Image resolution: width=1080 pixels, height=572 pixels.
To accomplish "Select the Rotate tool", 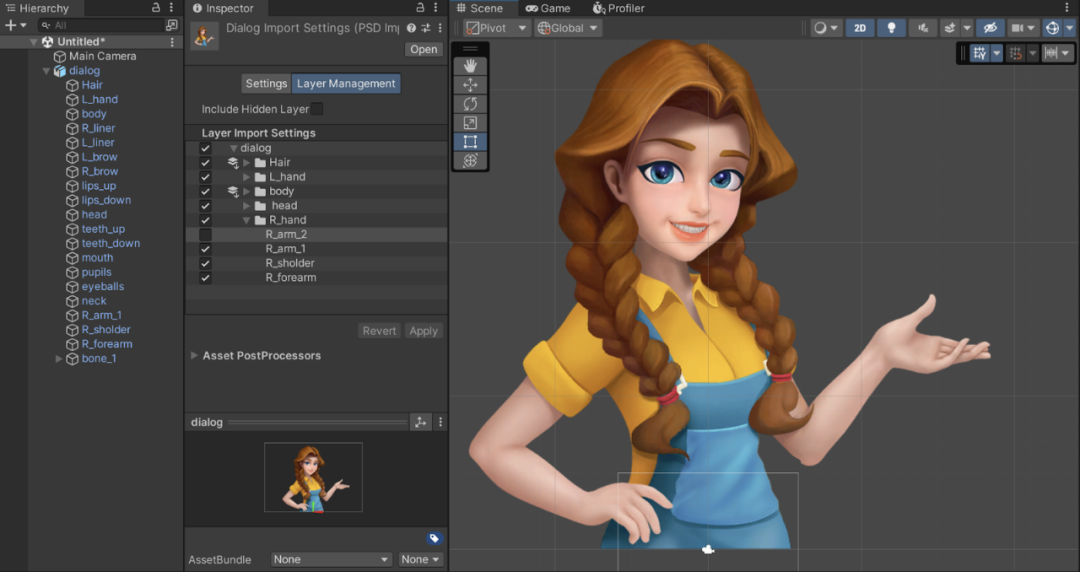I will coord(470,104).
